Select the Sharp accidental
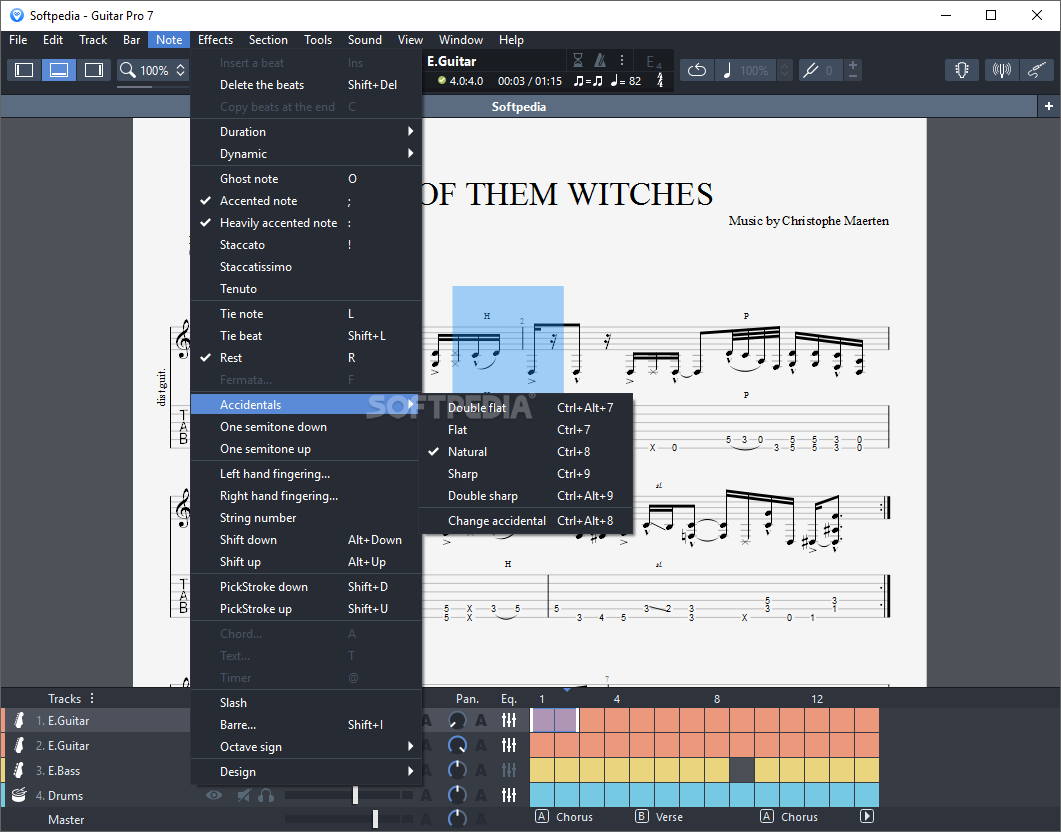The width and height of the screenshot is (1061, 832). [526, 474]
